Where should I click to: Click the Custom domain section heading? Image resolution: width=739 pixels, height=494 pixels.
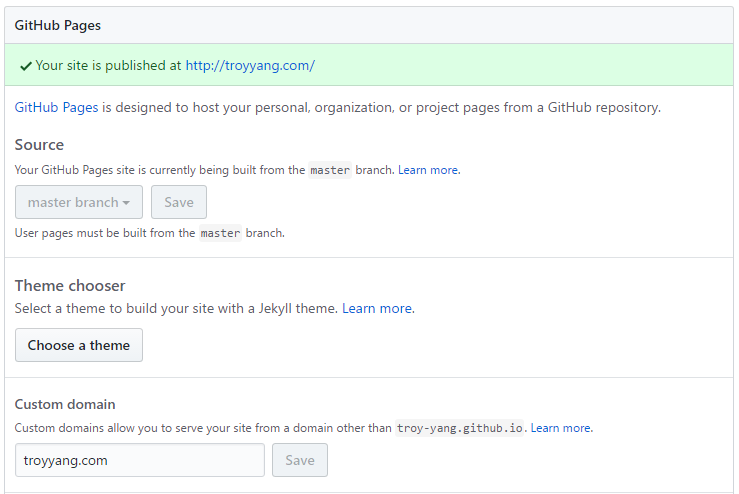tap(65, 404)
